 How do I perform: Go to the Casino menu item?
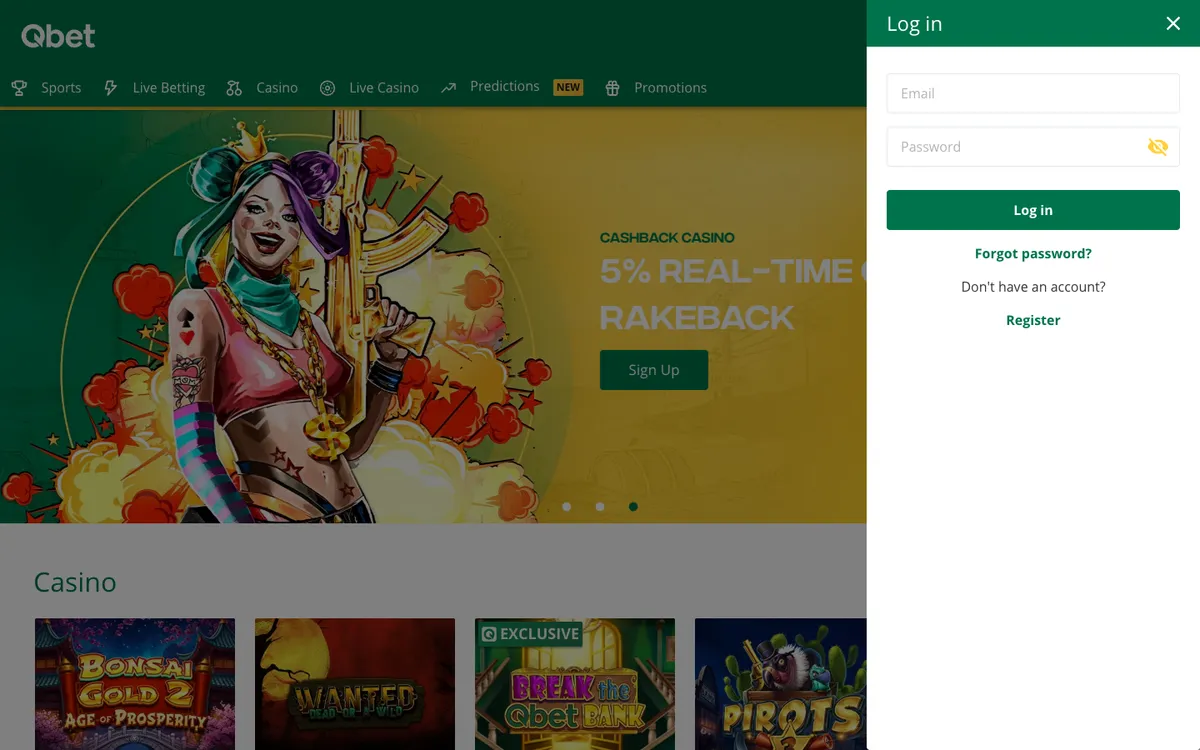[x=277, y=88]
